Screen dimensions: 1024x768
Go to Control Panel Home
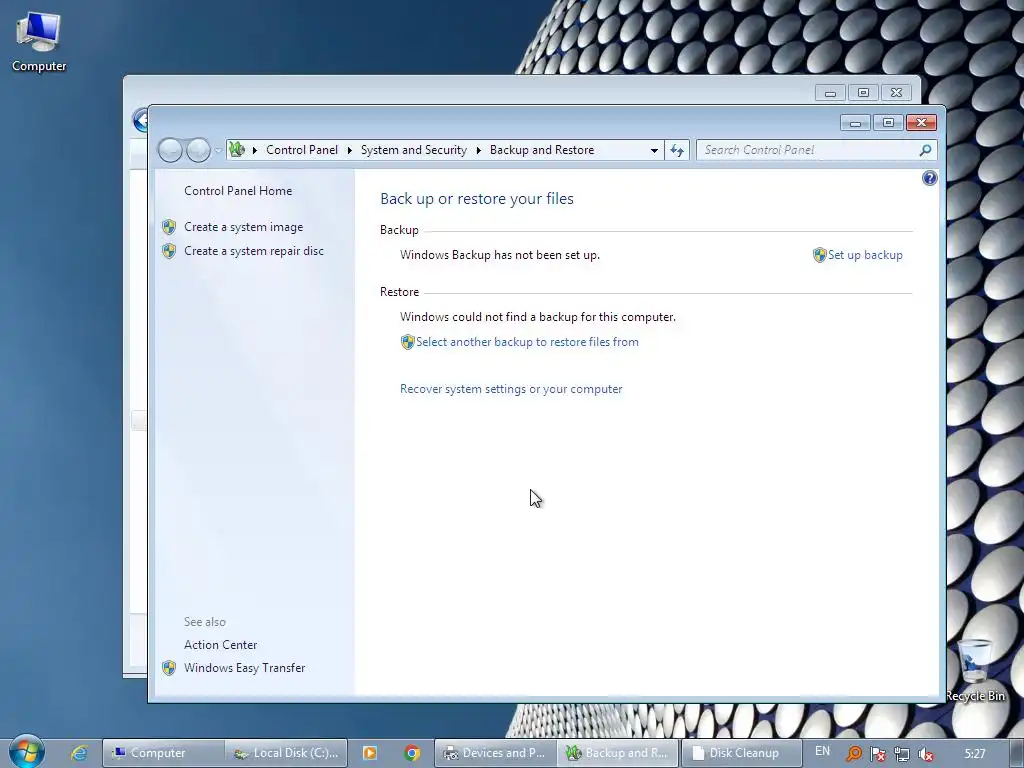pos(238,191)
